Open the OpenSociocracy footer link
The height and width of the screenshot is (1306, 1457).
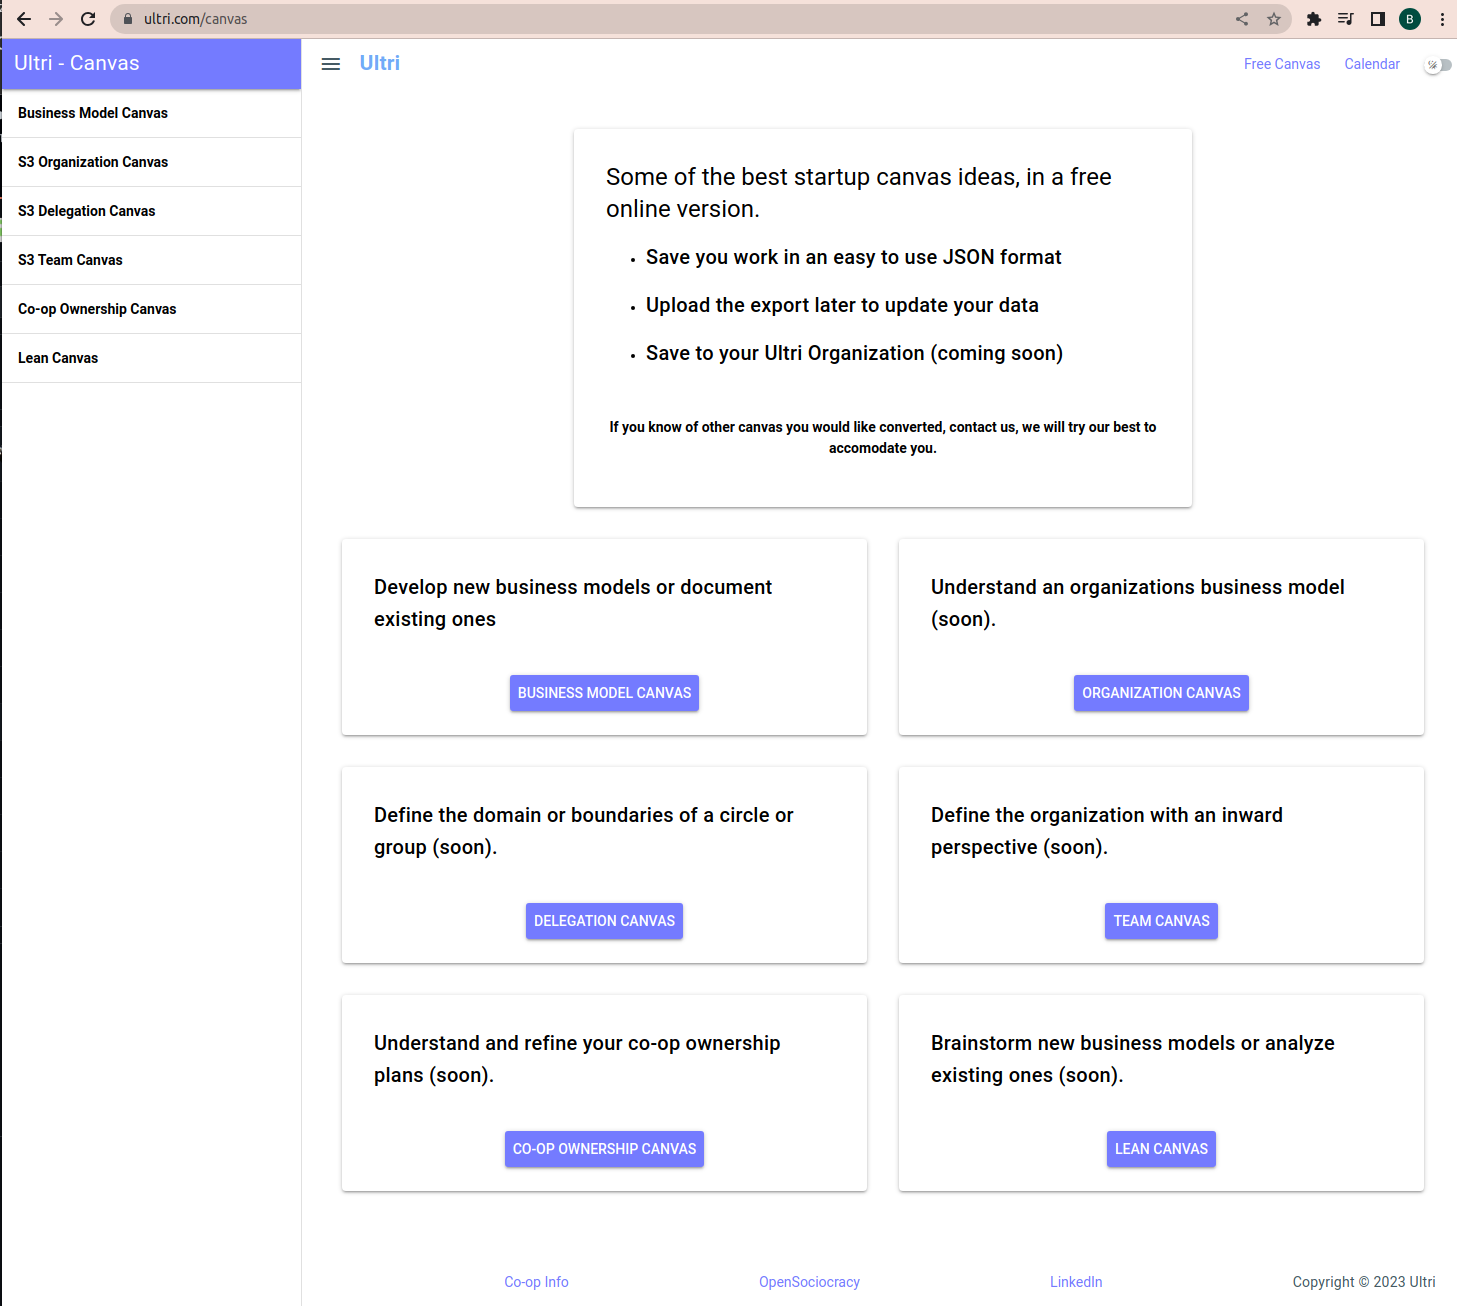(809, 1282)
